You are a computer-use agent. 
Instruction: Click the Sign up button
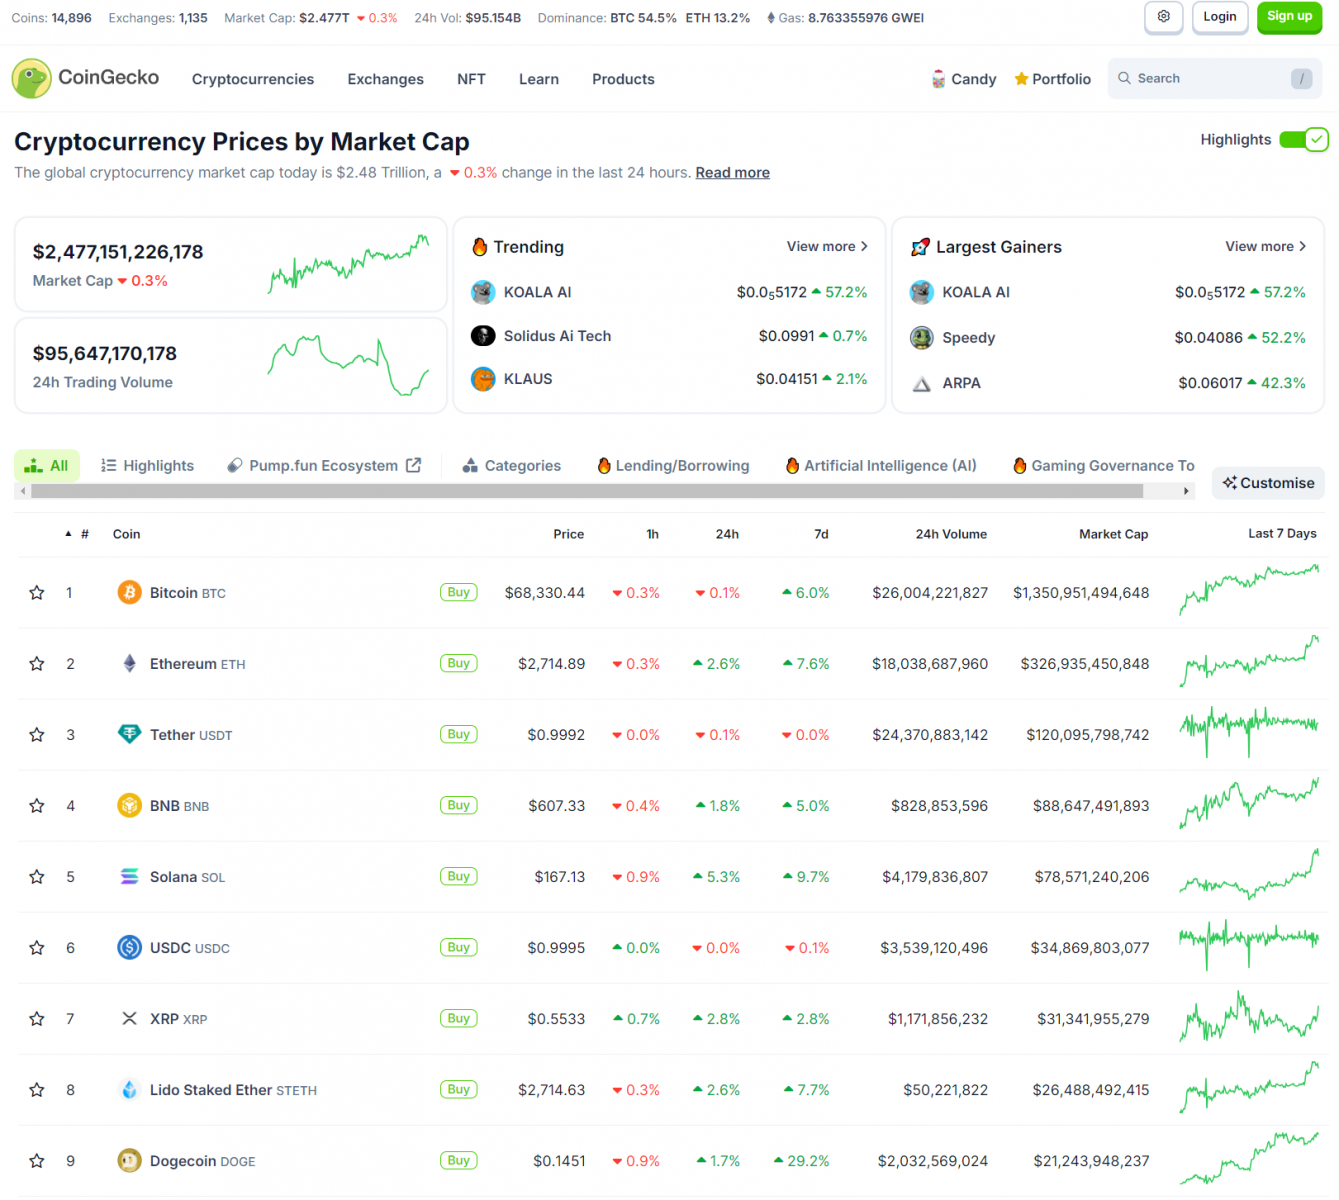[1290, 17]
